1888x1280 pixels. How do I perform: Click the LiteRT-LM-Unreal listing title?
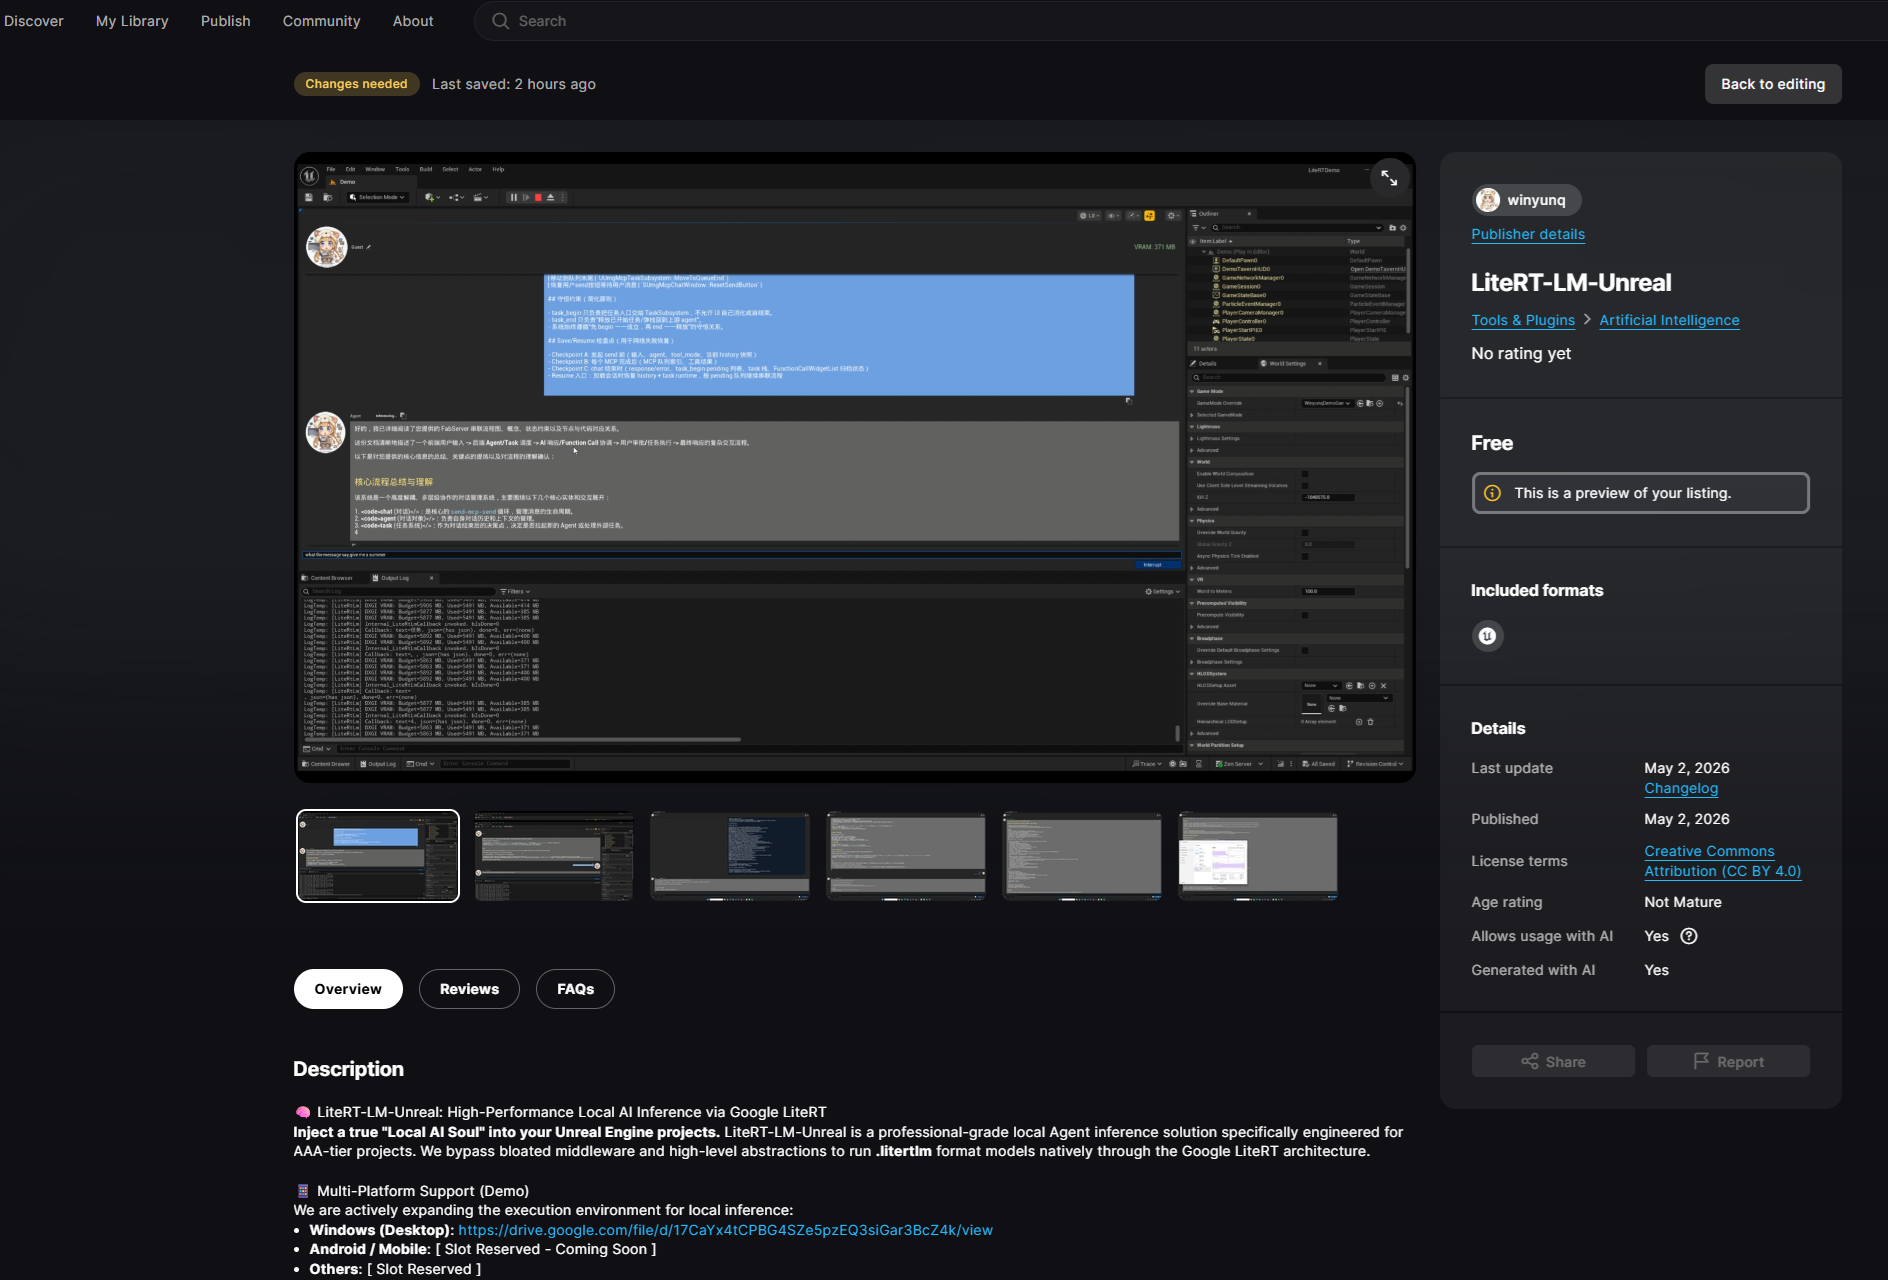coord(1571,283)
